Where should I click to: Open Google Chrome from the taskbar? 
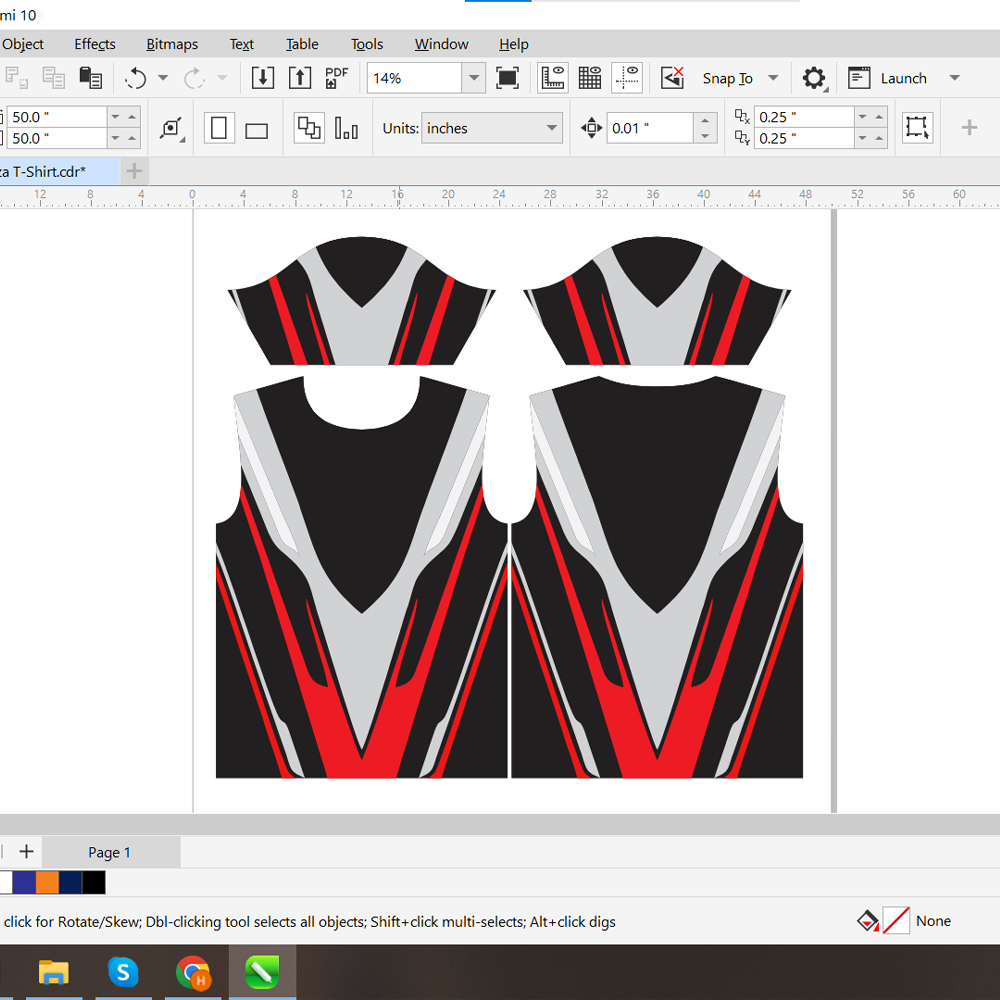[x=193, y=972]
